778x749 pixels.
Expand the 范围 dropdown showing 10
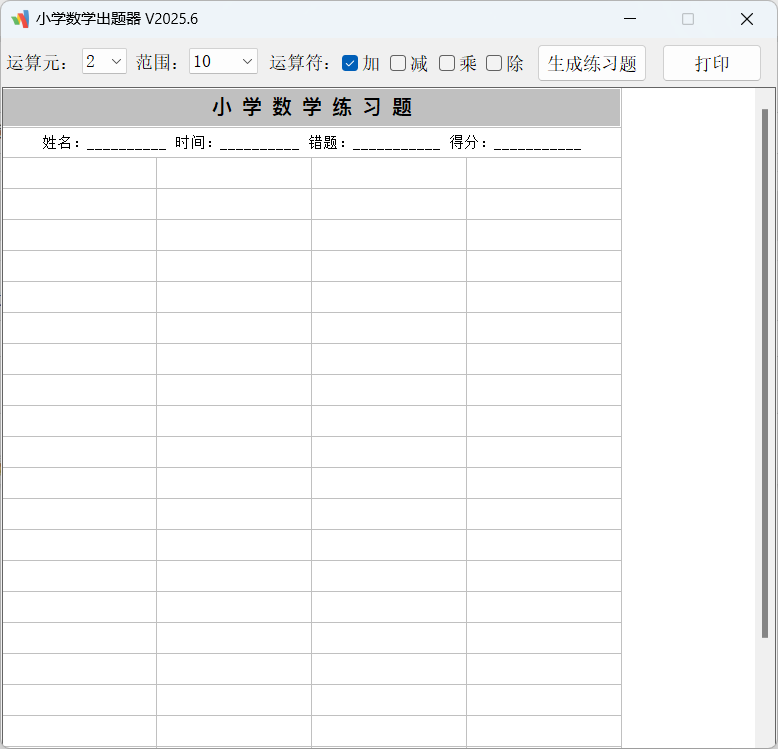pos(223,62)
